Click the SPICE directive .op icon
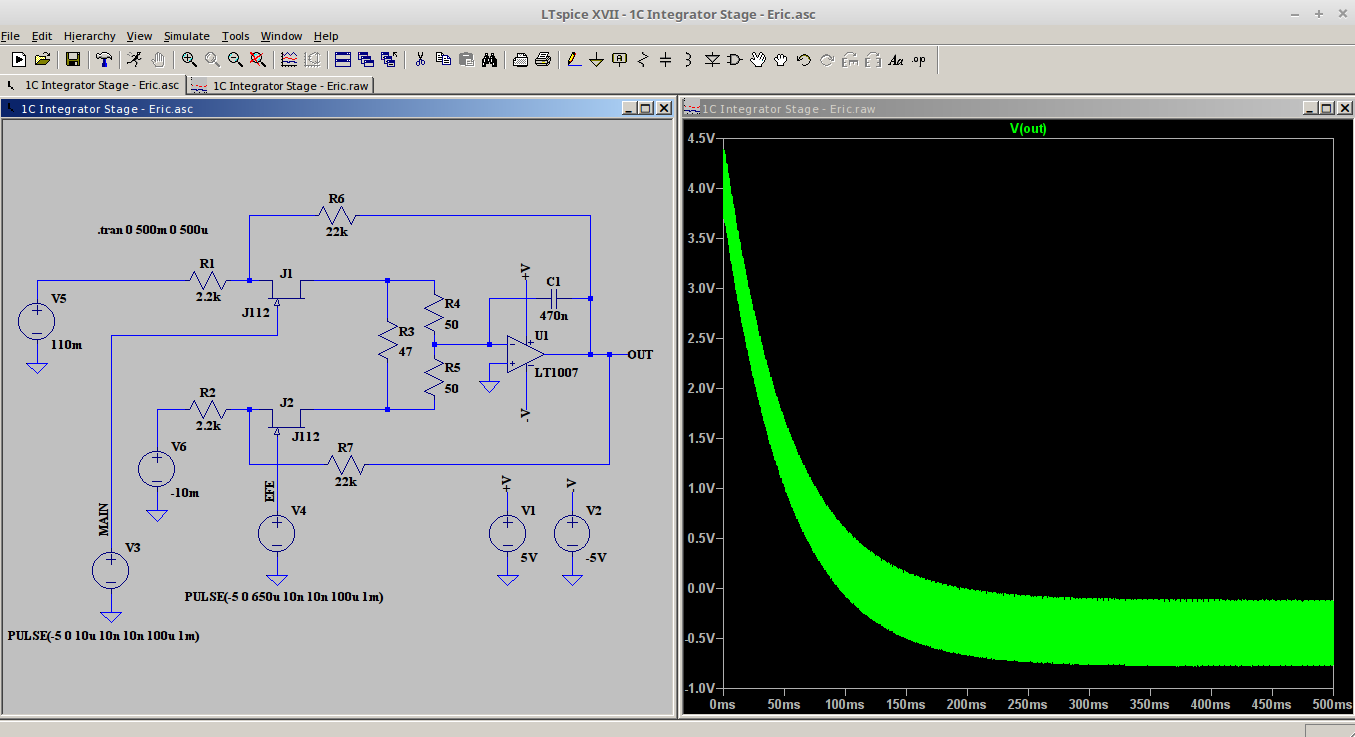1355x737 pixels. 918,60
